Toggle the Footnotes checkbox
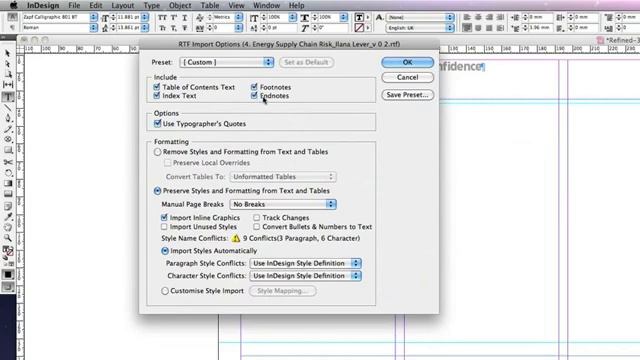Image resolution: width=640 pixels, height=360 pixels. click(254, 87)
